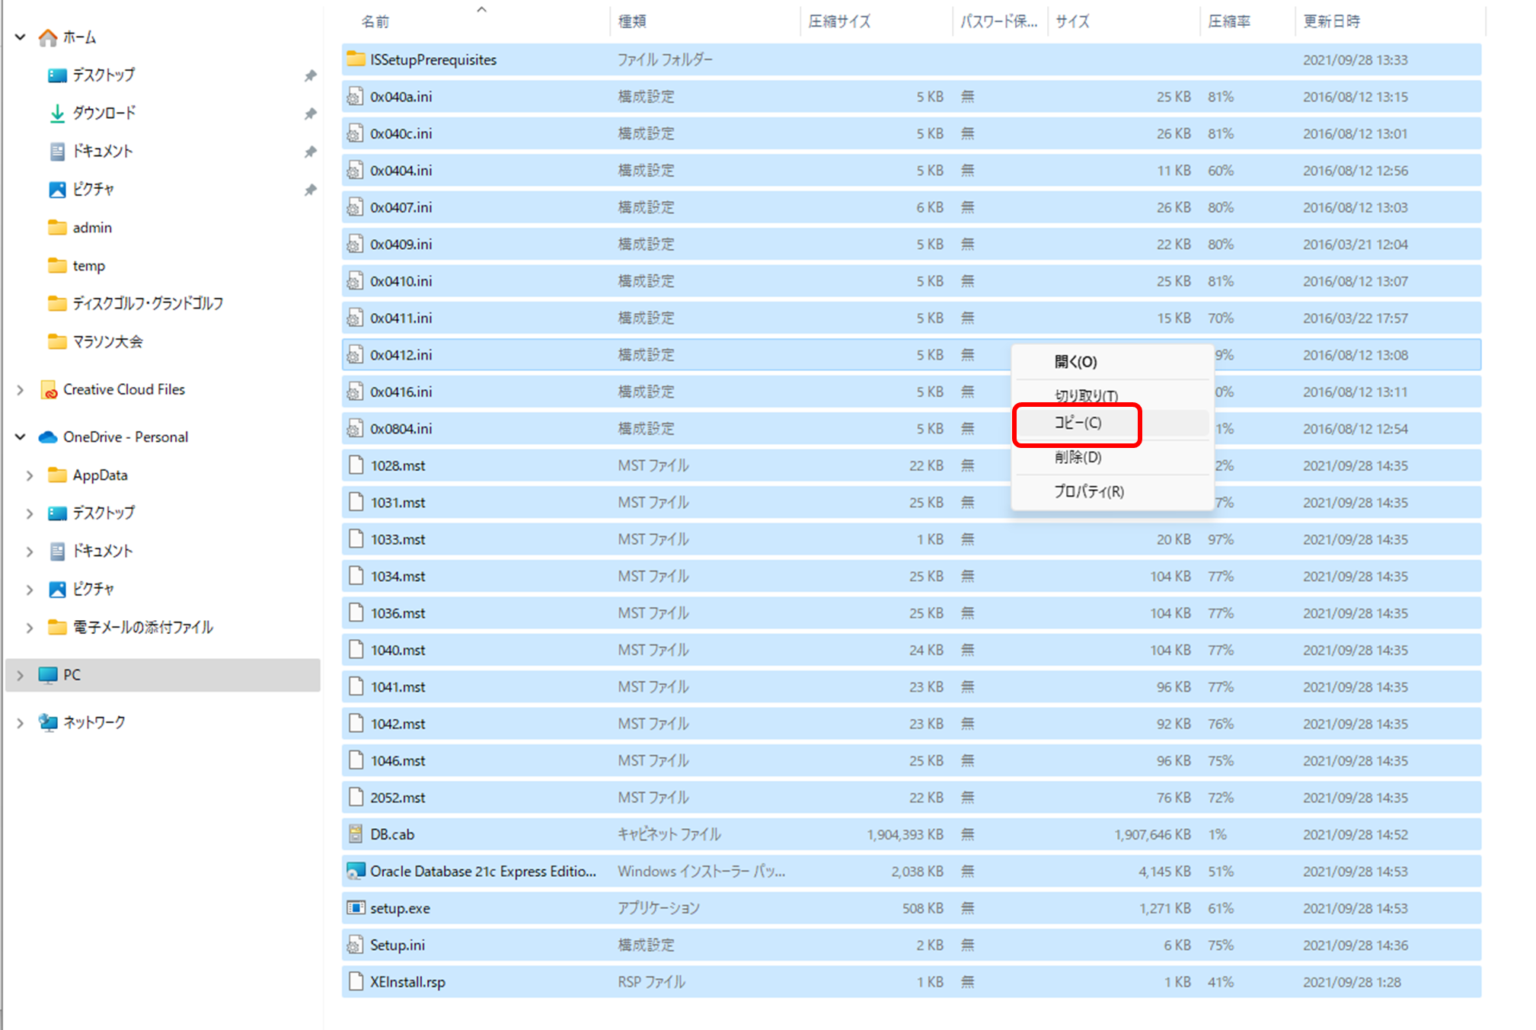Viewport: 1536px width, 1030px height.
Task: Click the OneDrive - Personal cloud icon
Action: point(47,437)
